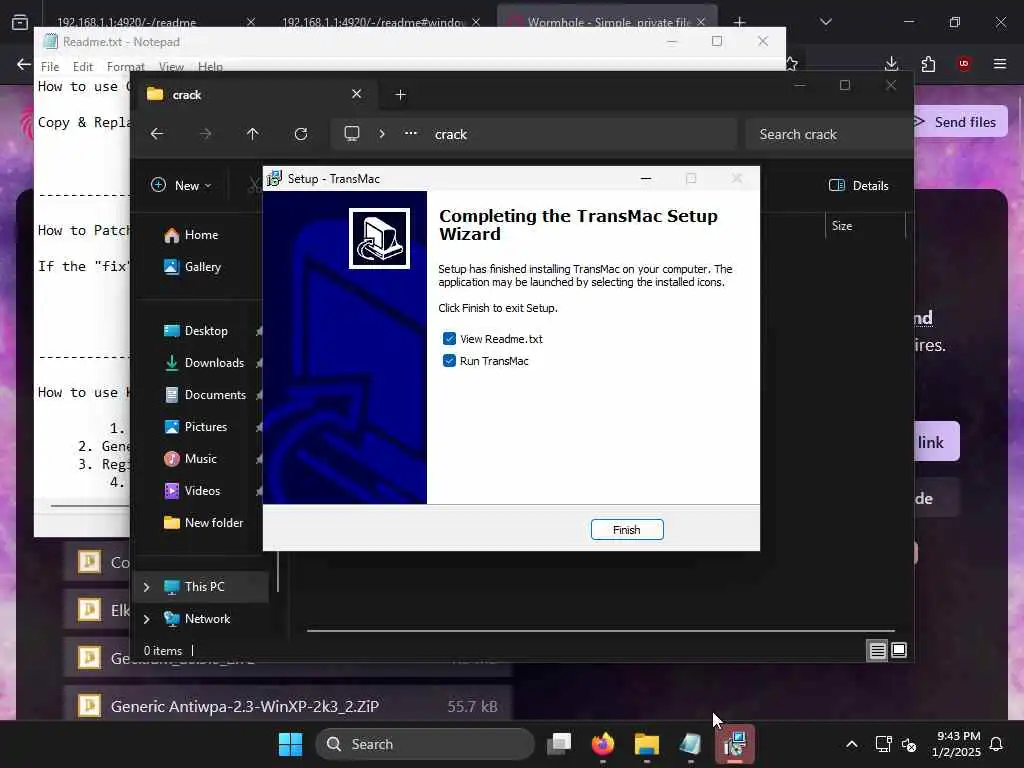Switch to details list view icon
This screenshot has height=768, width=1024.
pos(877,650)
